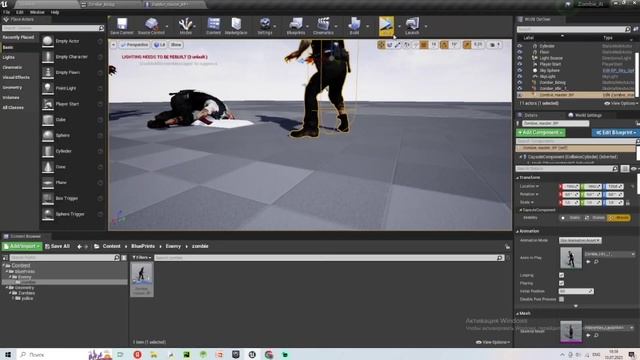The height and width of the screenshot is (360, 640).
Task: Open the Animation Mode dropdown
Action: click(x=580, y=240)
